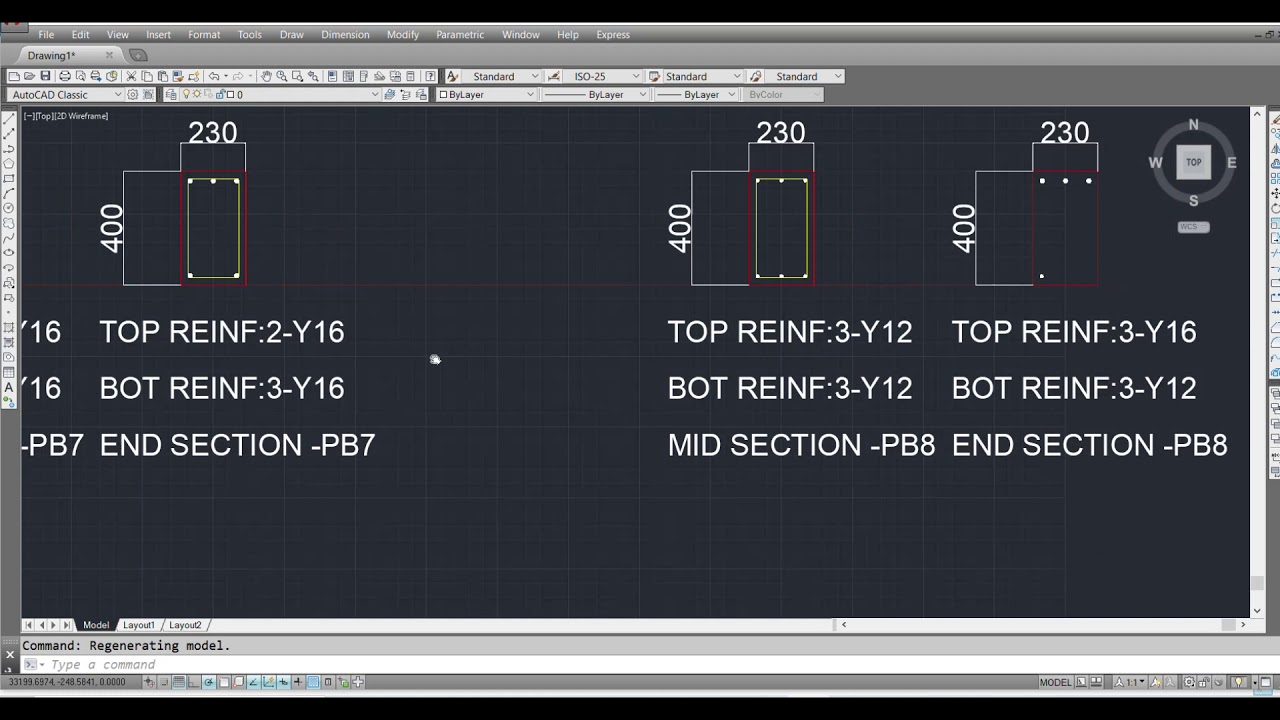Toggle Polar Tracking in status bar

coord(208,682)
